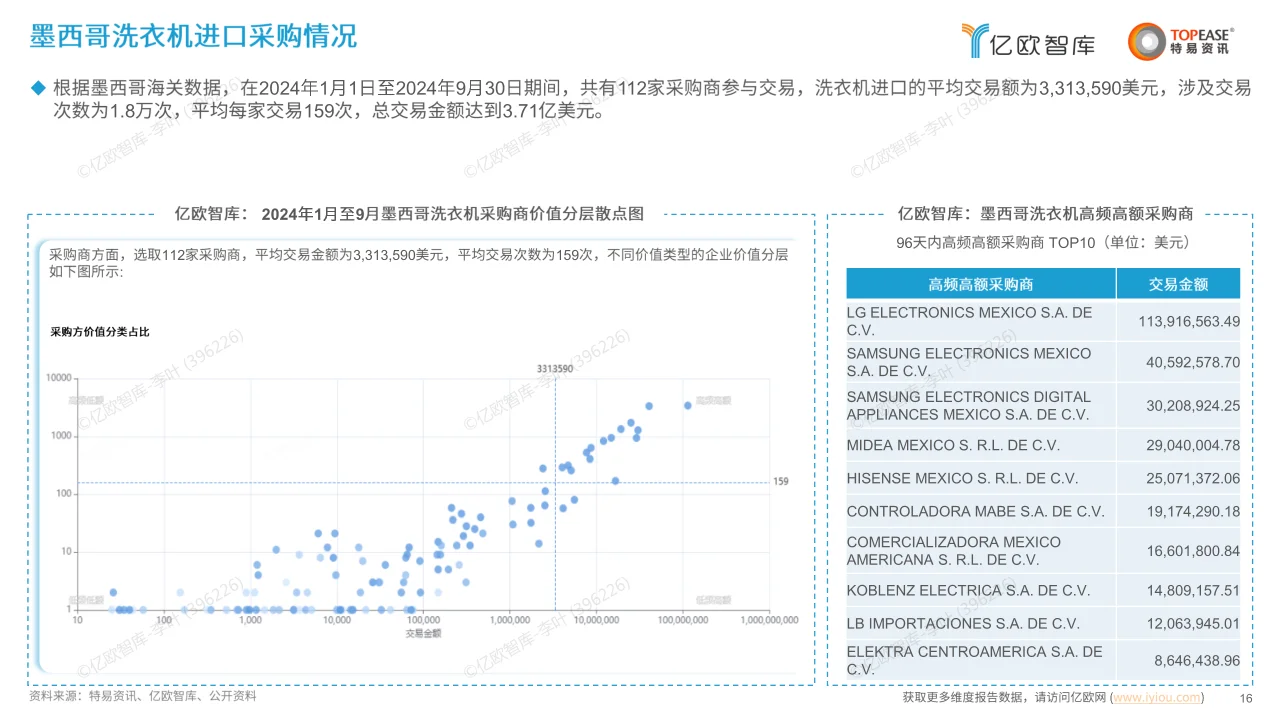This screenshot has height=720, width=1280.
Task: Click the 1,000,000,000 x-axis tick label
Action: 769,620
